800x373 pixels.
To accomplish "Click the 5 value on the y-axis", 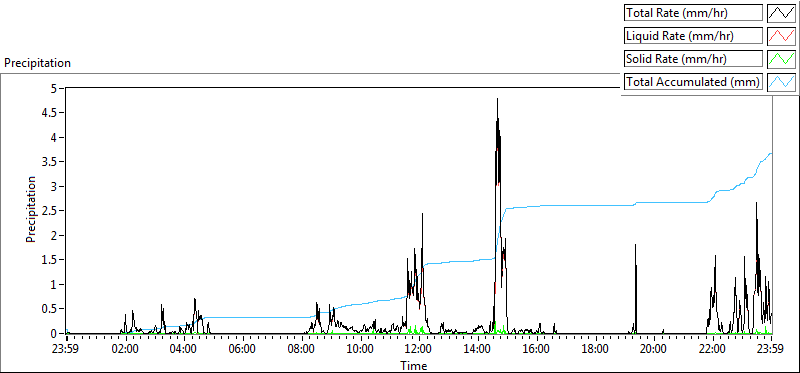I will coord(55,88).
